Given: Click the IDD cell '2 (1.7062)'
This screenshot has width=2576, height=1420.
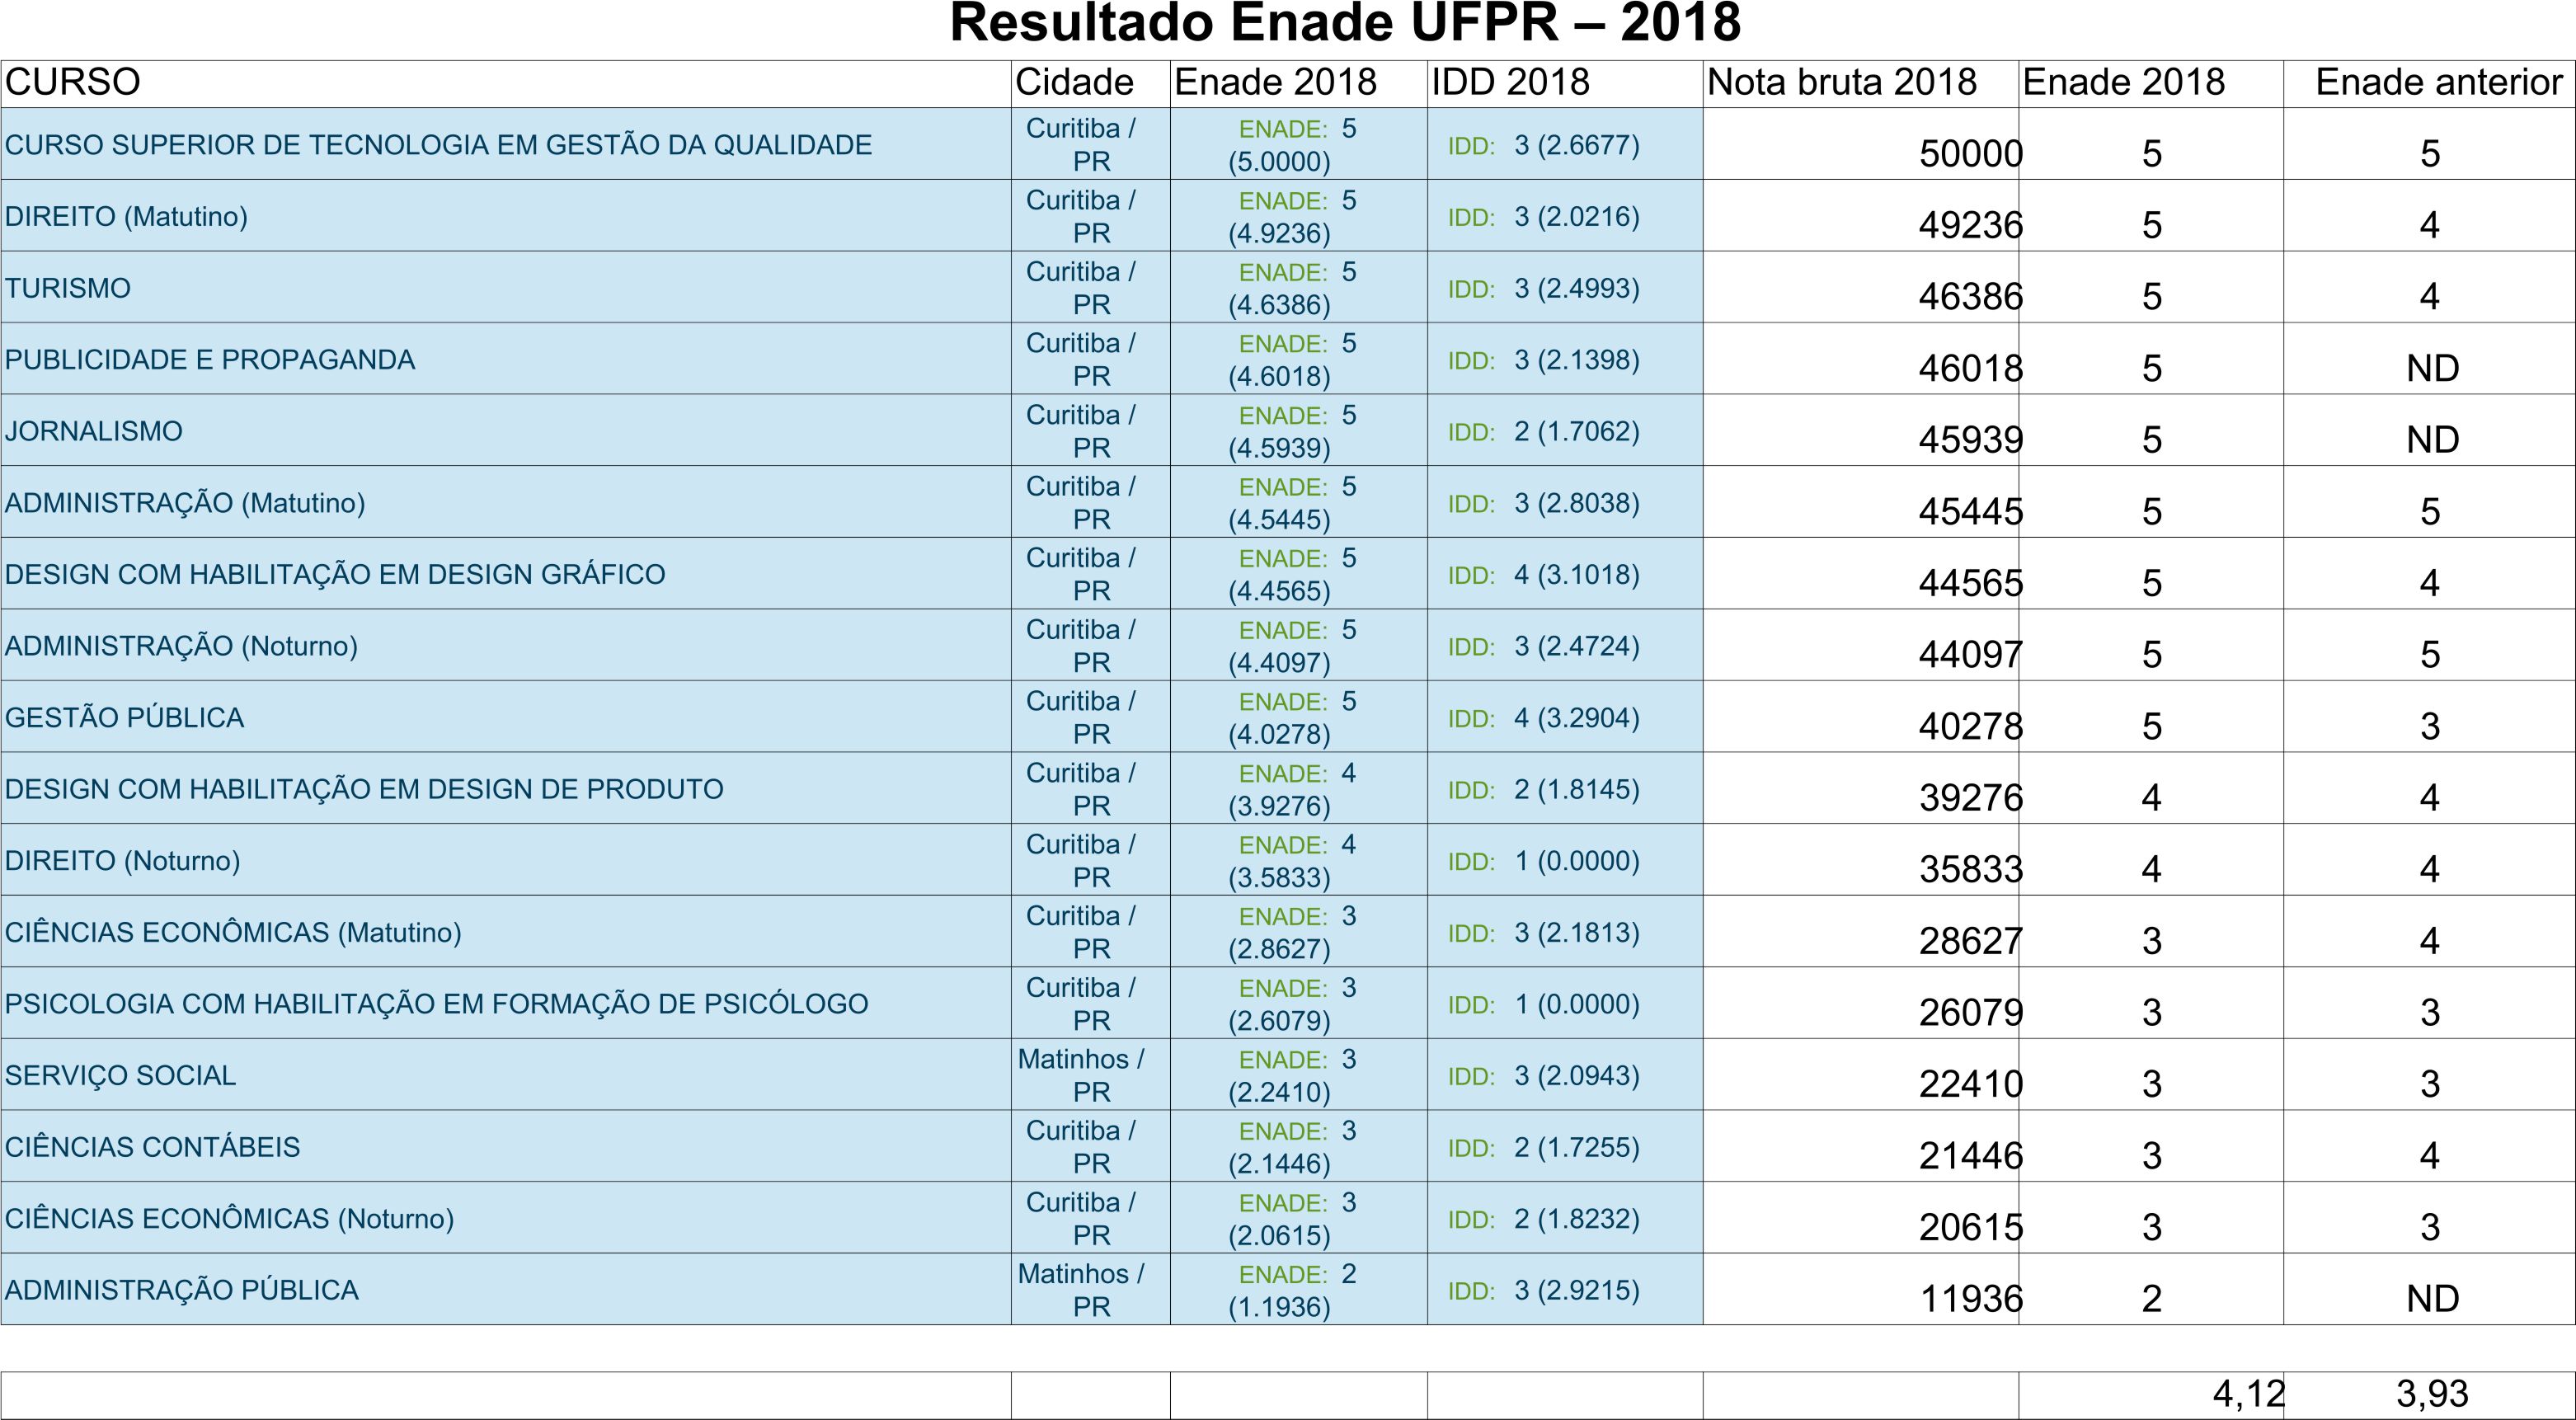Looking at the screenshot, I should point(1565,430).
